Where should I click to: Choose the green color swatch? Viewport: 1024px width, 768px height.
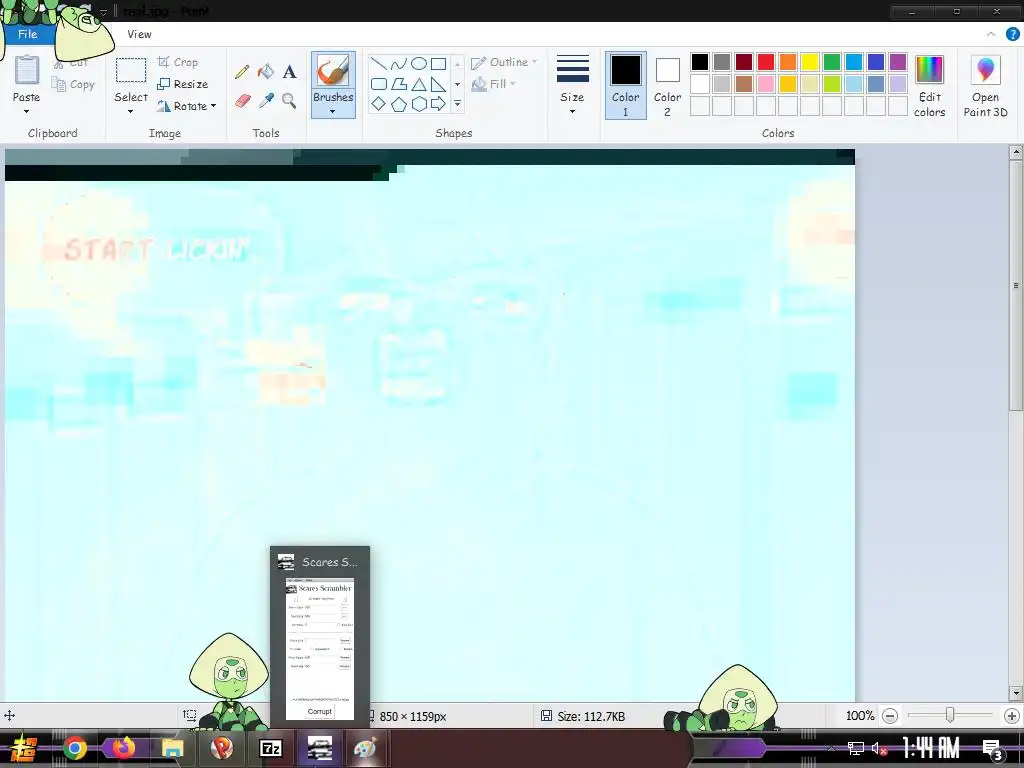tap(831, 62)
